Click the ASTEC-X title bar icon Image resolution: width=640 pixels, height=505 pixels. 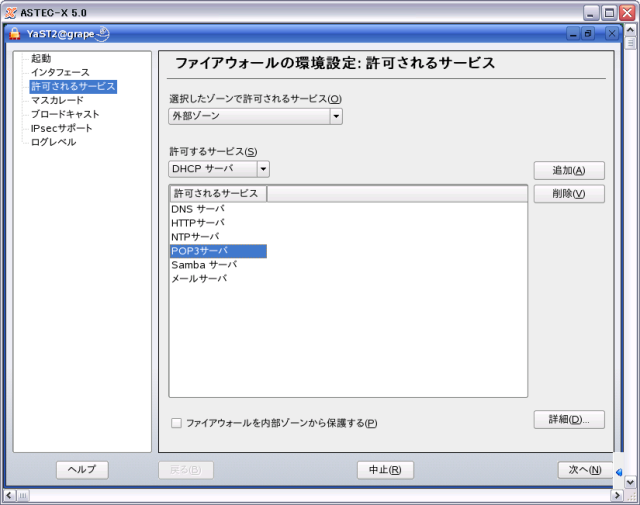coord(9,12)
